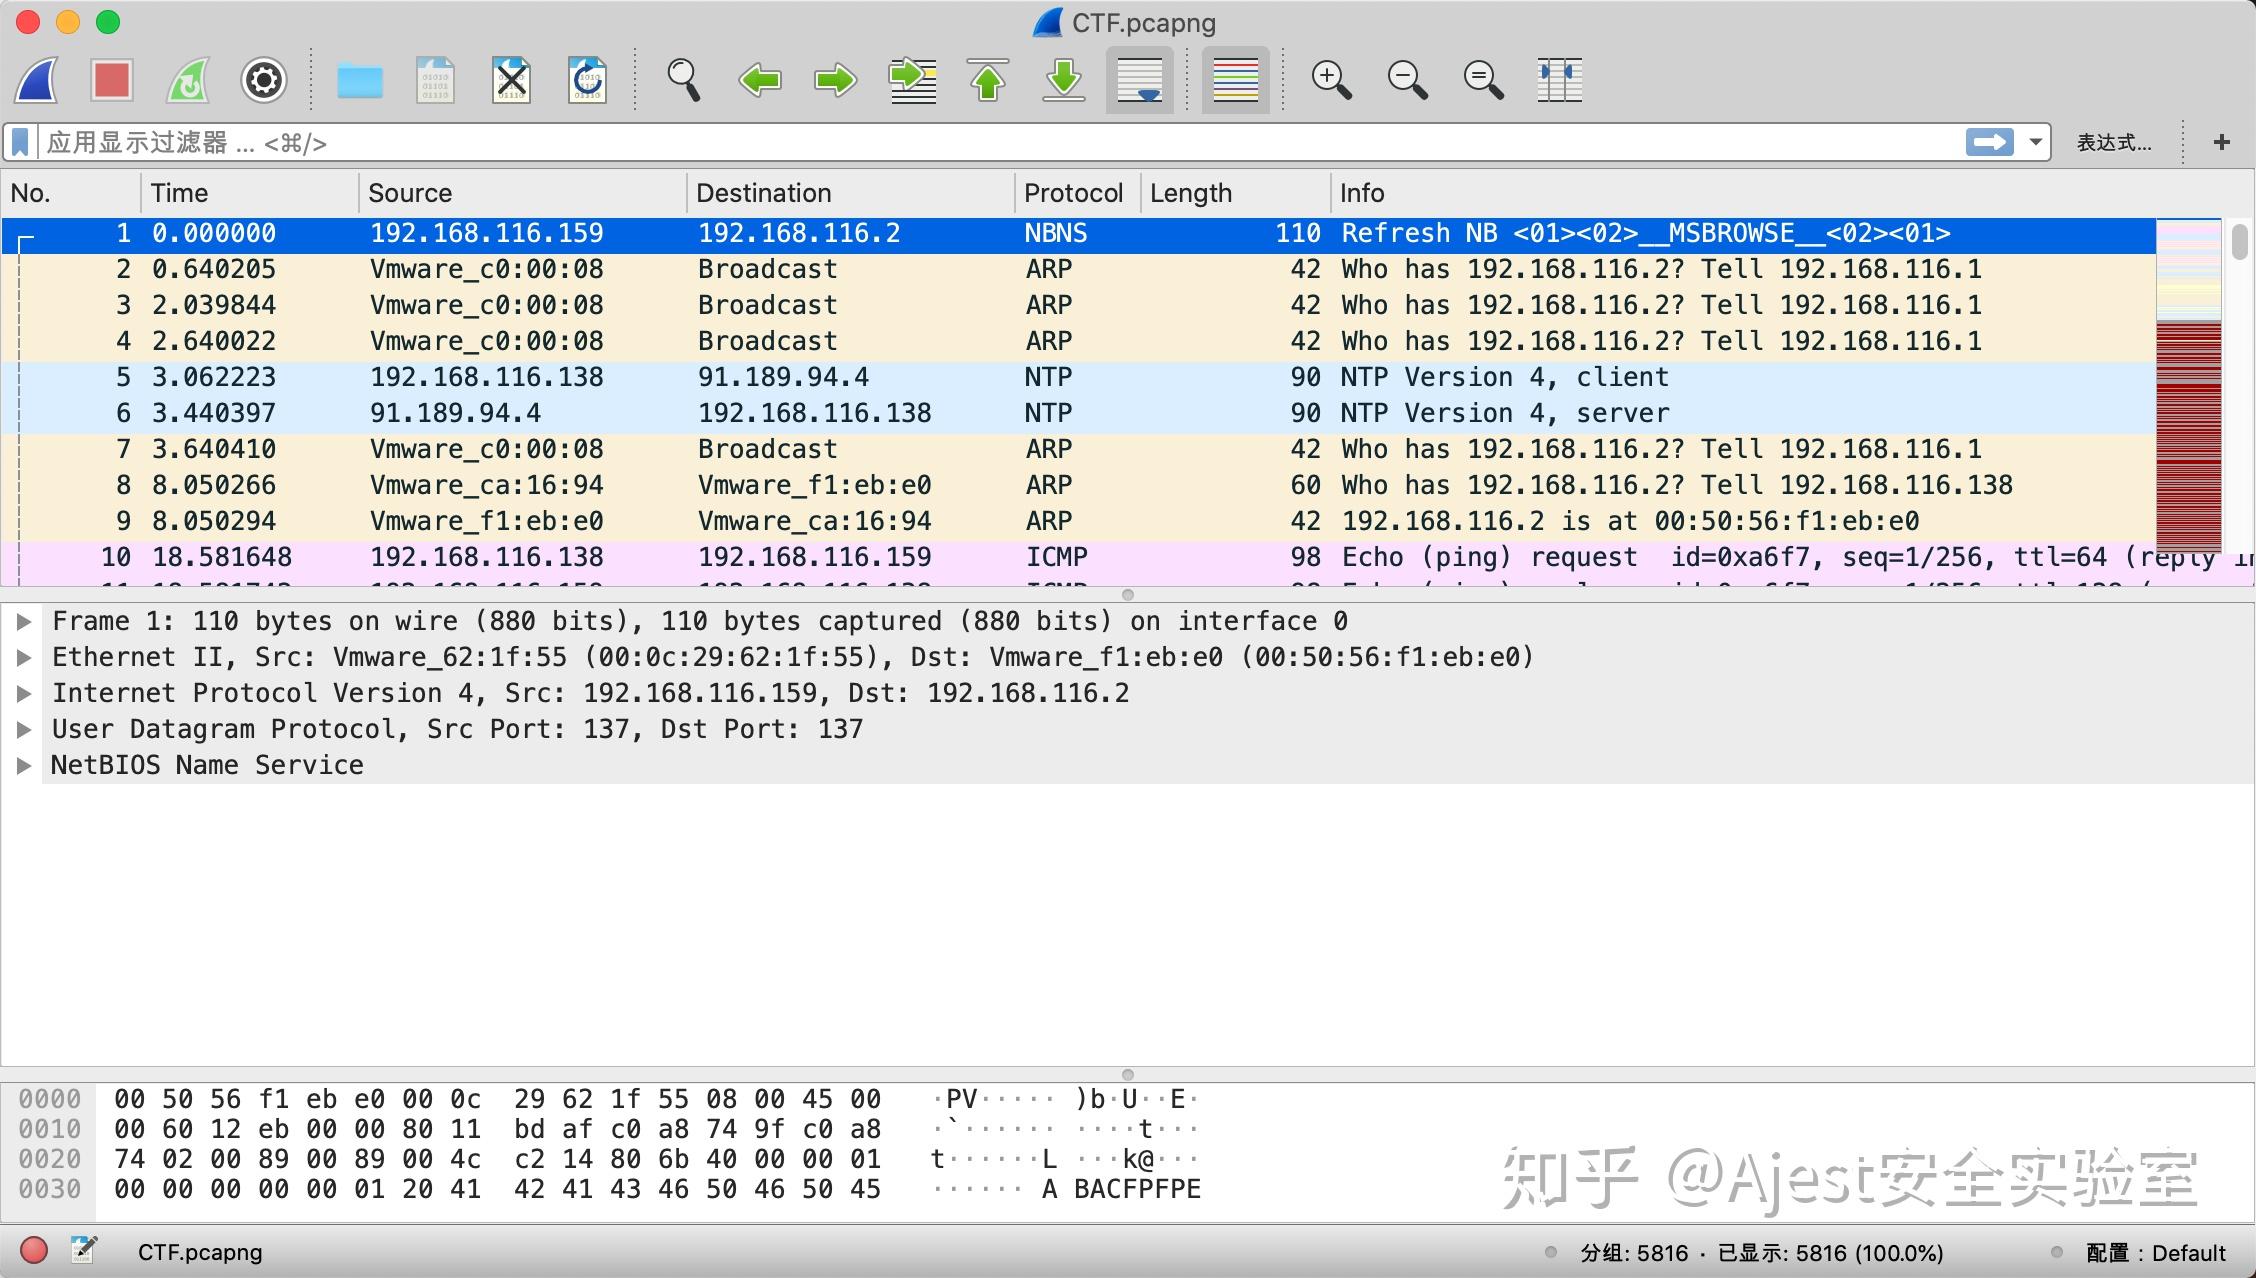The width and height of the screenshot is (2256, 1278).
Task: Stop the current packet capture
Action: [x=111, y=80]
